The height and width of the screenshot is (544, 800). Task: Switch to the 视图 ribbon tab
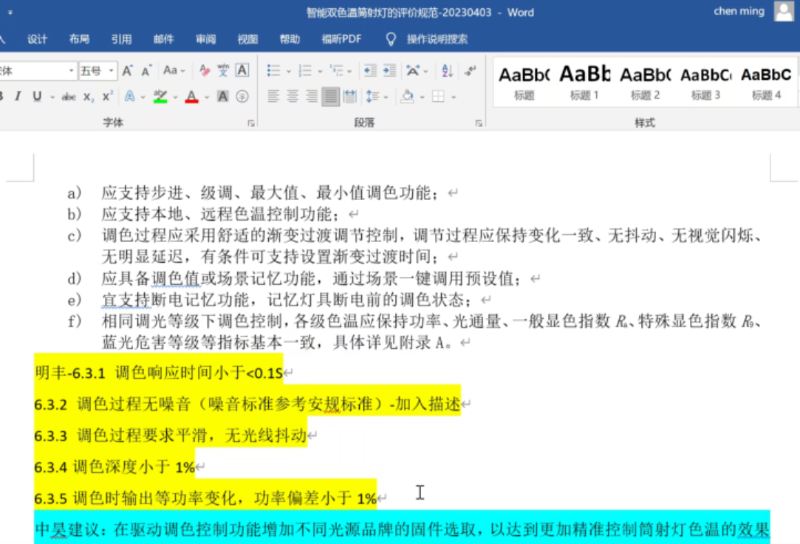point(248,39)
